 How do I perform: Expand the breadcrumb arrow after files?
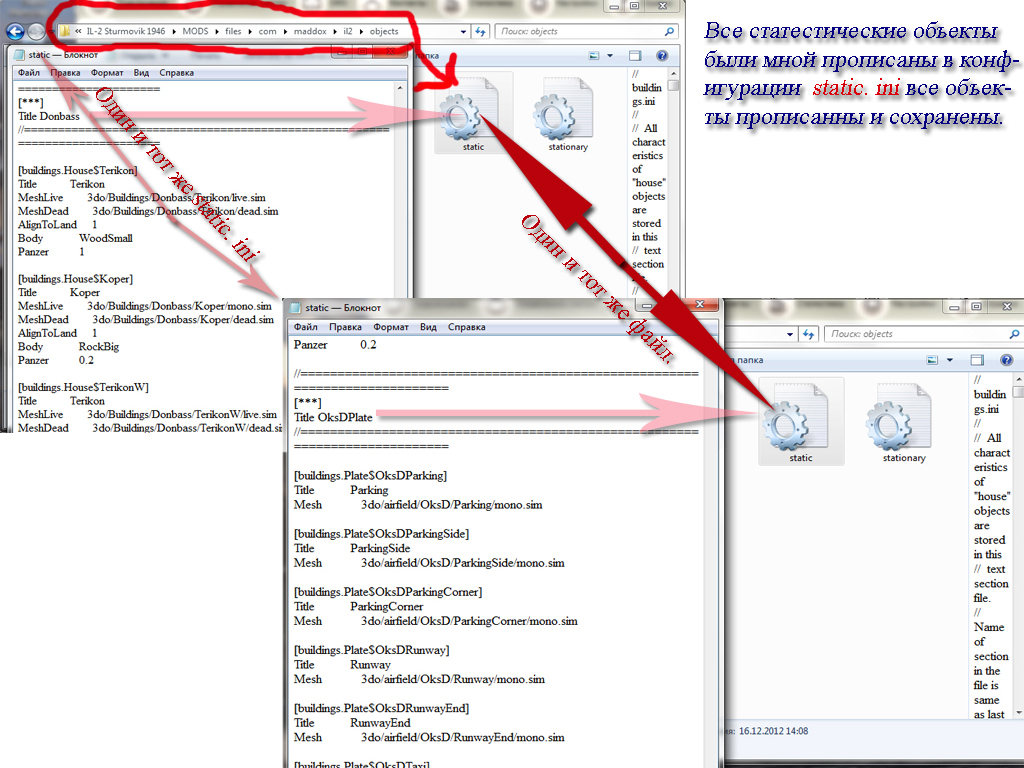pyautogui.click(x=249, y=31)
